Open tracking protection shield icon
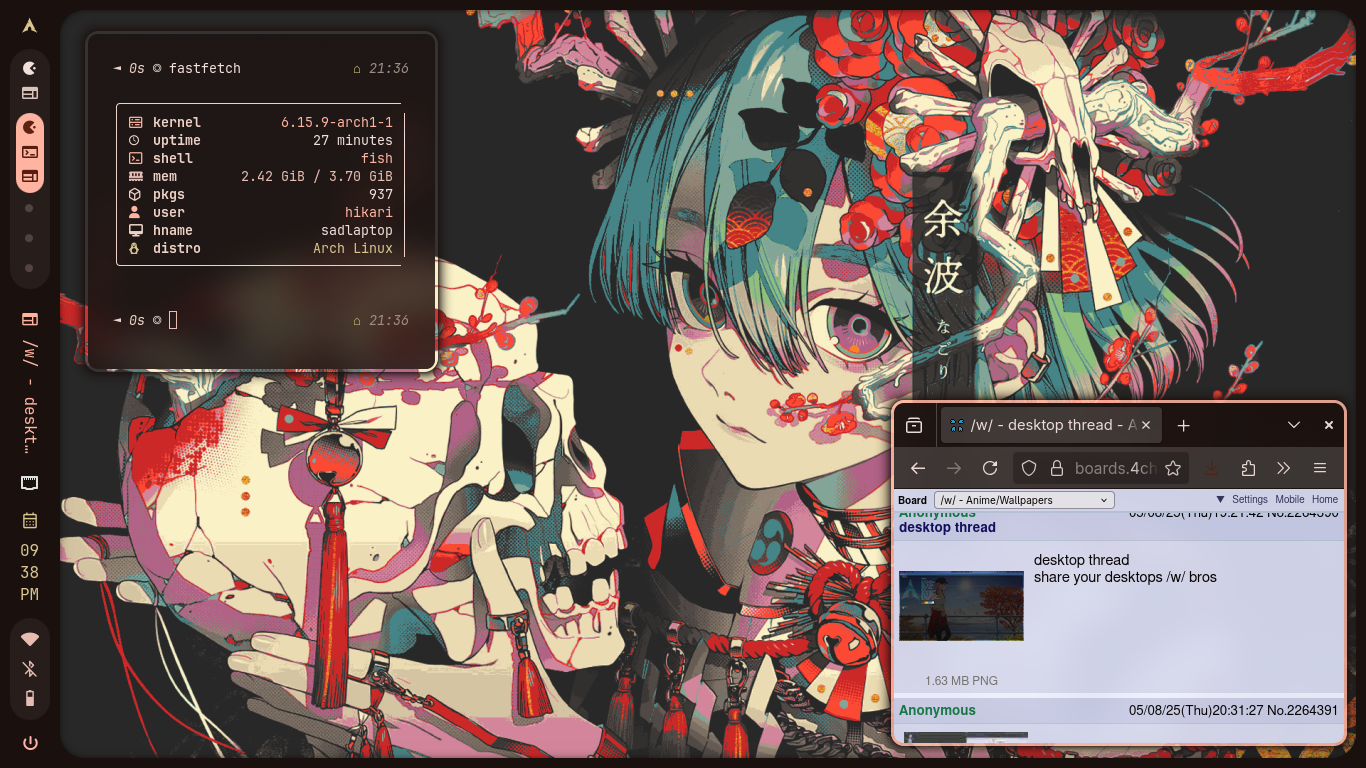 [x=1030, y=468]
